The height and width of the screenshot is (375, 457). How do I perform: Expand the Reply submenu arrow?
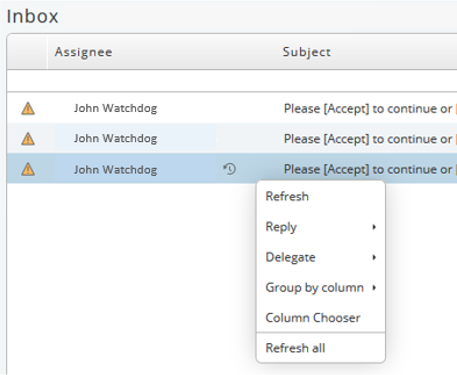tap(374, 227)
